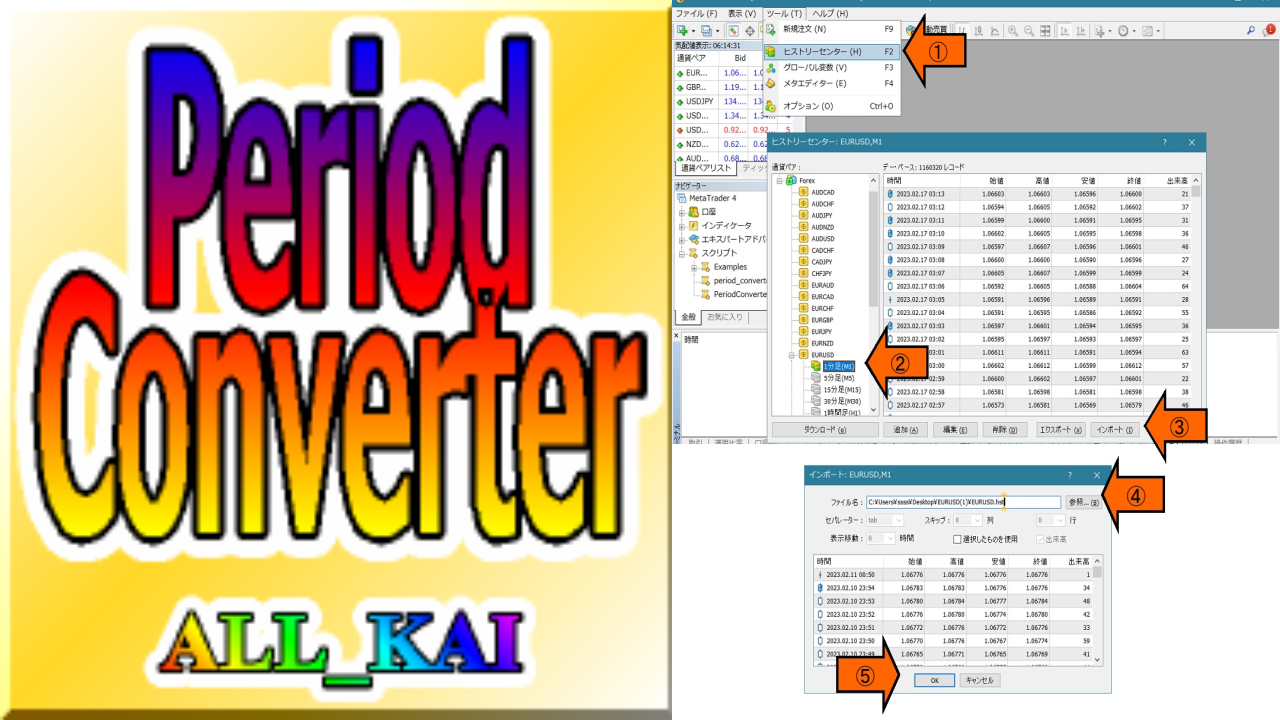This screenshot has width=1280, height=720.
Task: Click the 追加 (A) button
Action: [x=907, y=429]
